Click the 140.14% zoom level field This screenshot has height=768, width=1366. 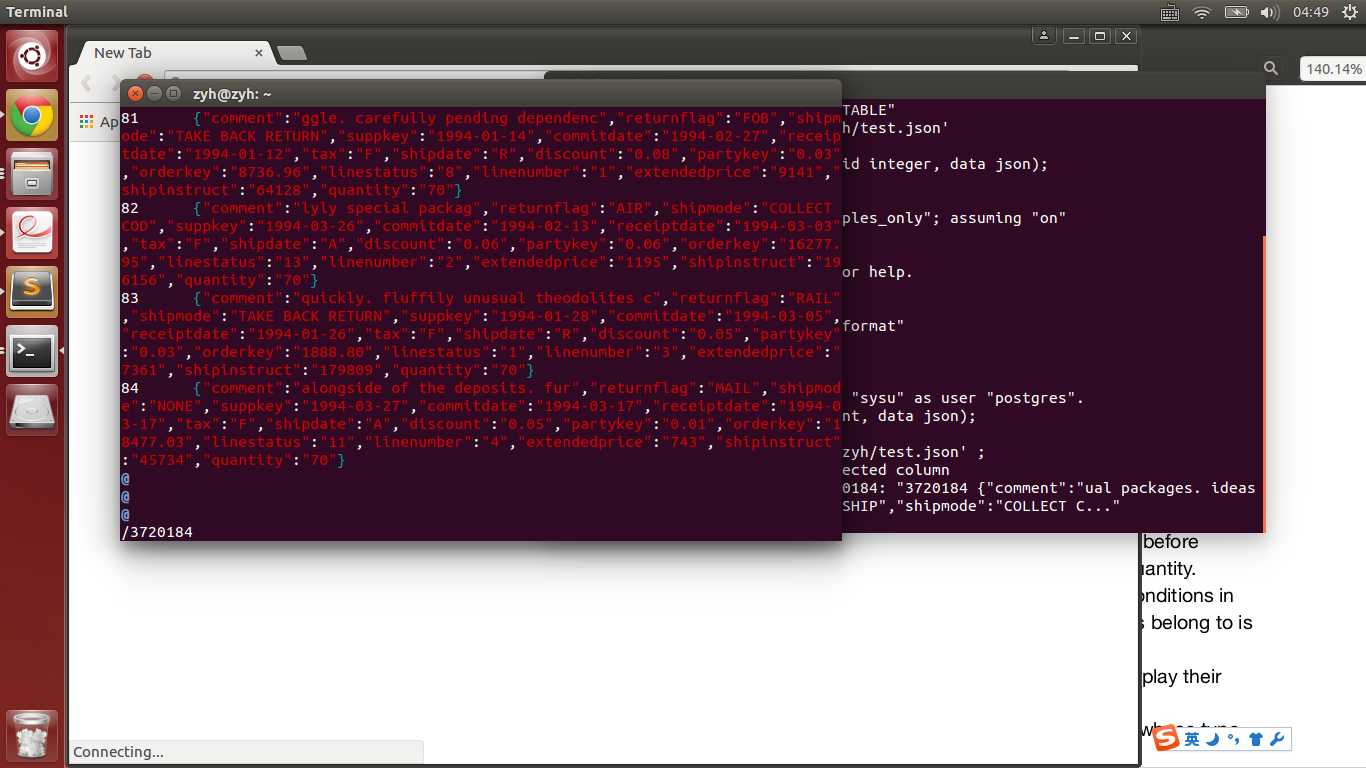coord(1333,69)
